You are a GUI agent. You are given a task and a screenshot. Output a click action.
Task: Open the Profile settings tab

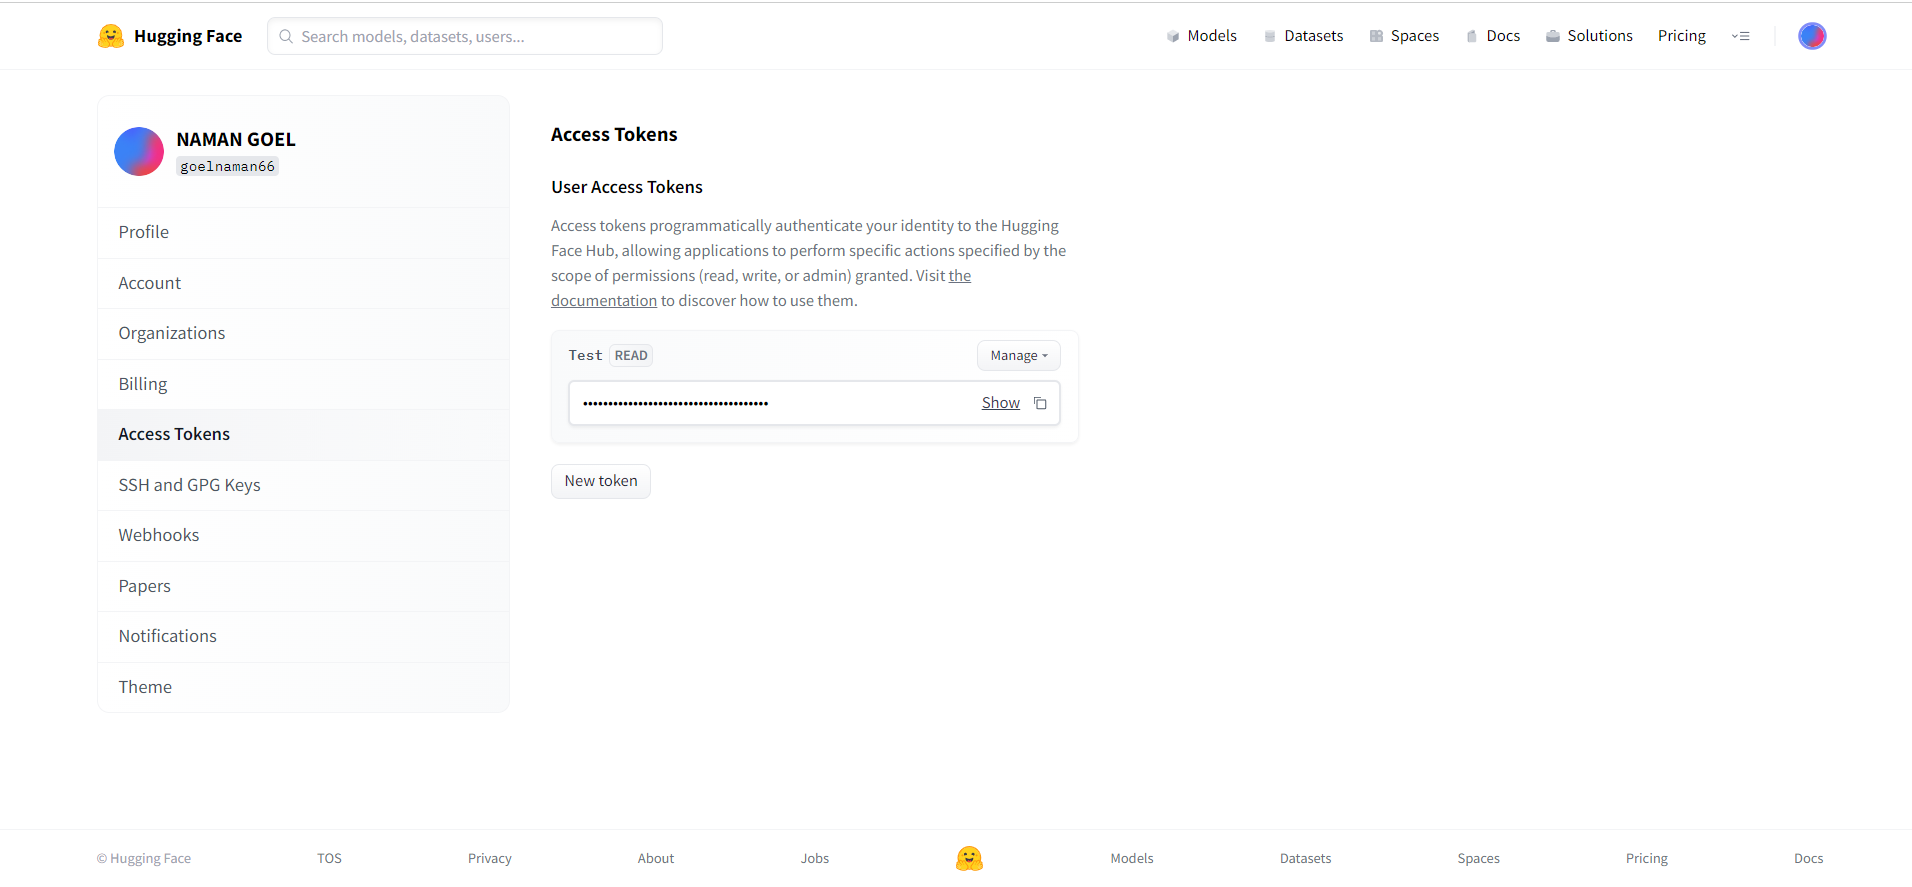304,232
